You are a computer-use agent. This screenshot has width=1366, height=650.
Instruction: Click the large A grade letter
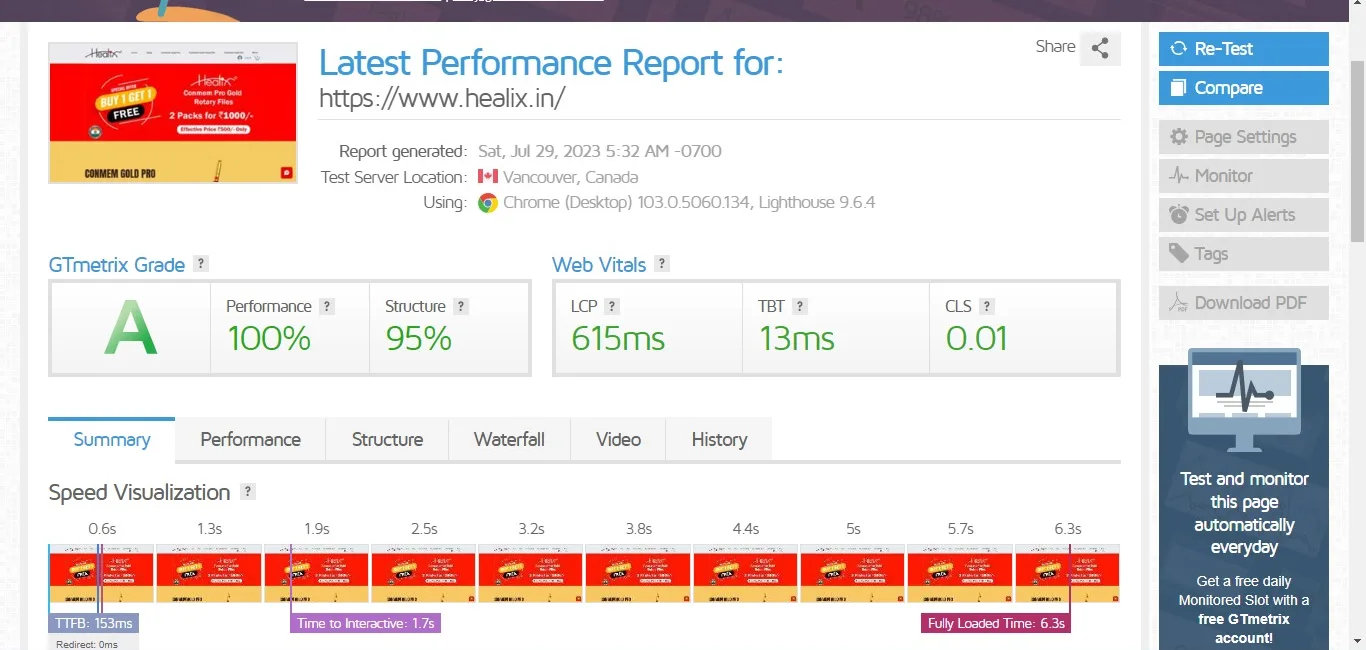pyautogui.click(x=131, y=329)
